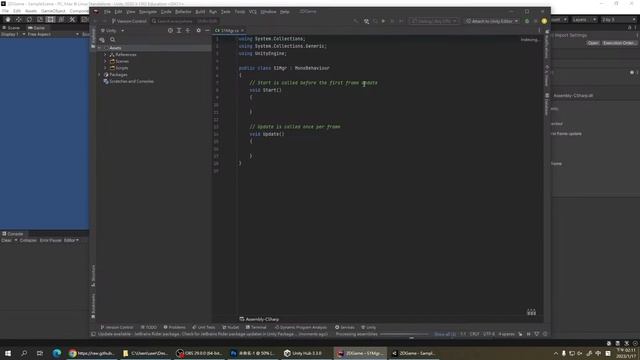
Task: Click the Explorer magnifier search icon
Action: [113, 40]
